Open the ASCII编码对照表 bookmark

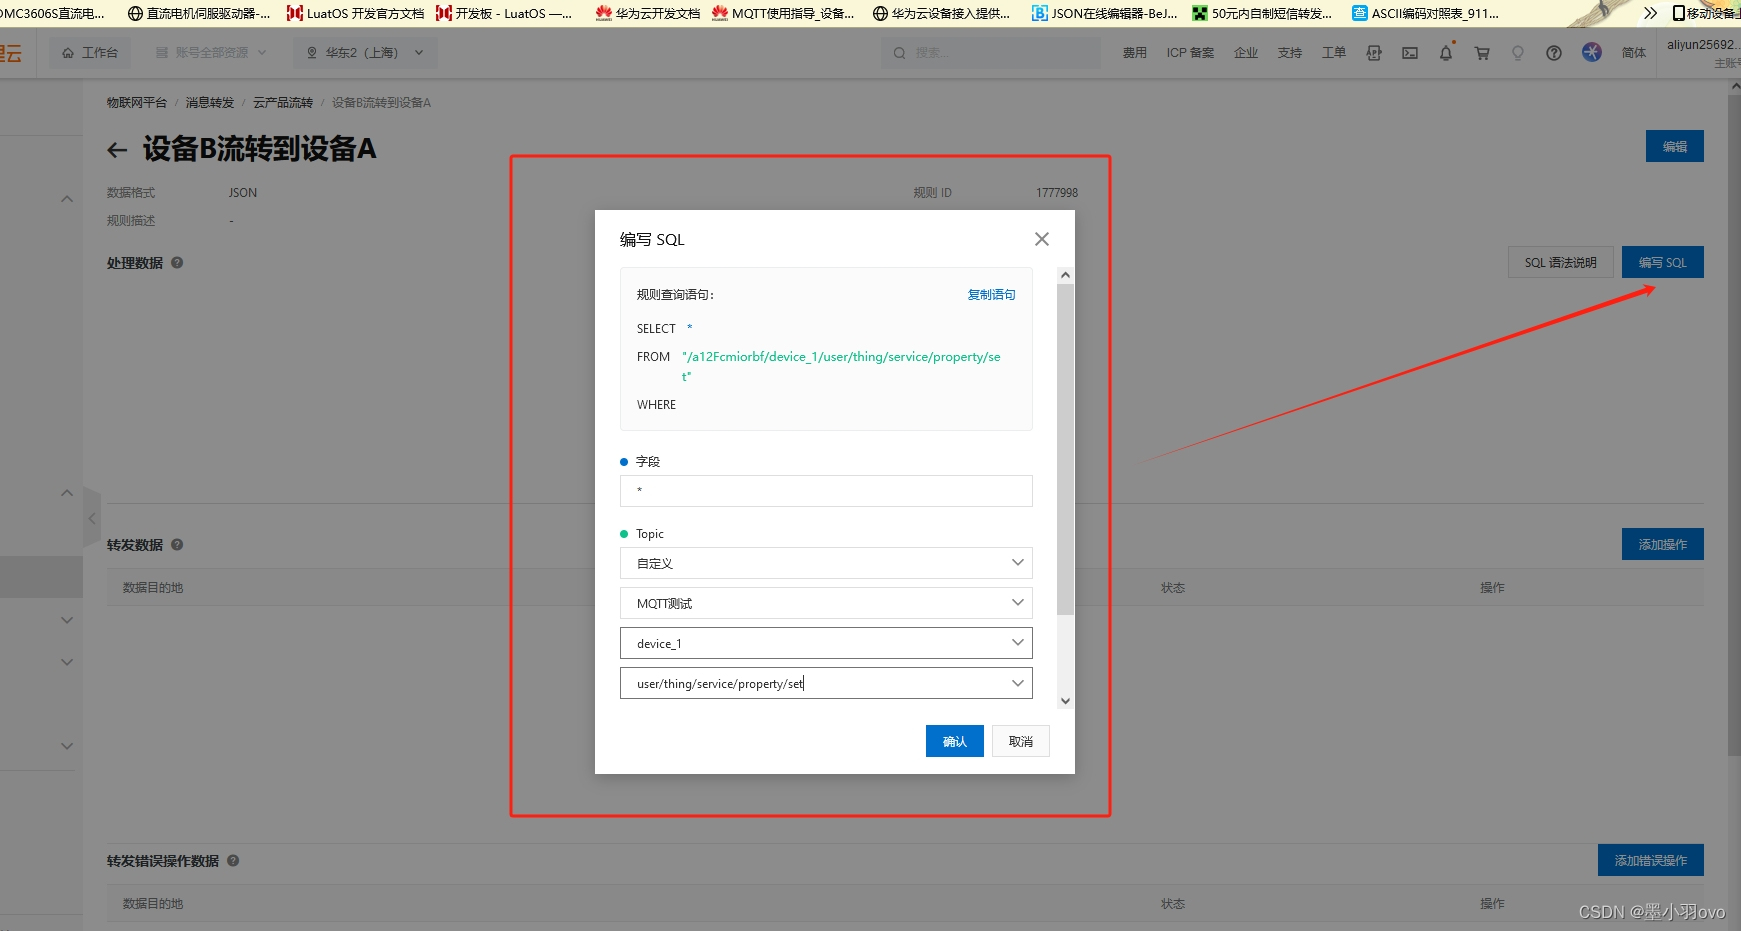pos(1426,13)
